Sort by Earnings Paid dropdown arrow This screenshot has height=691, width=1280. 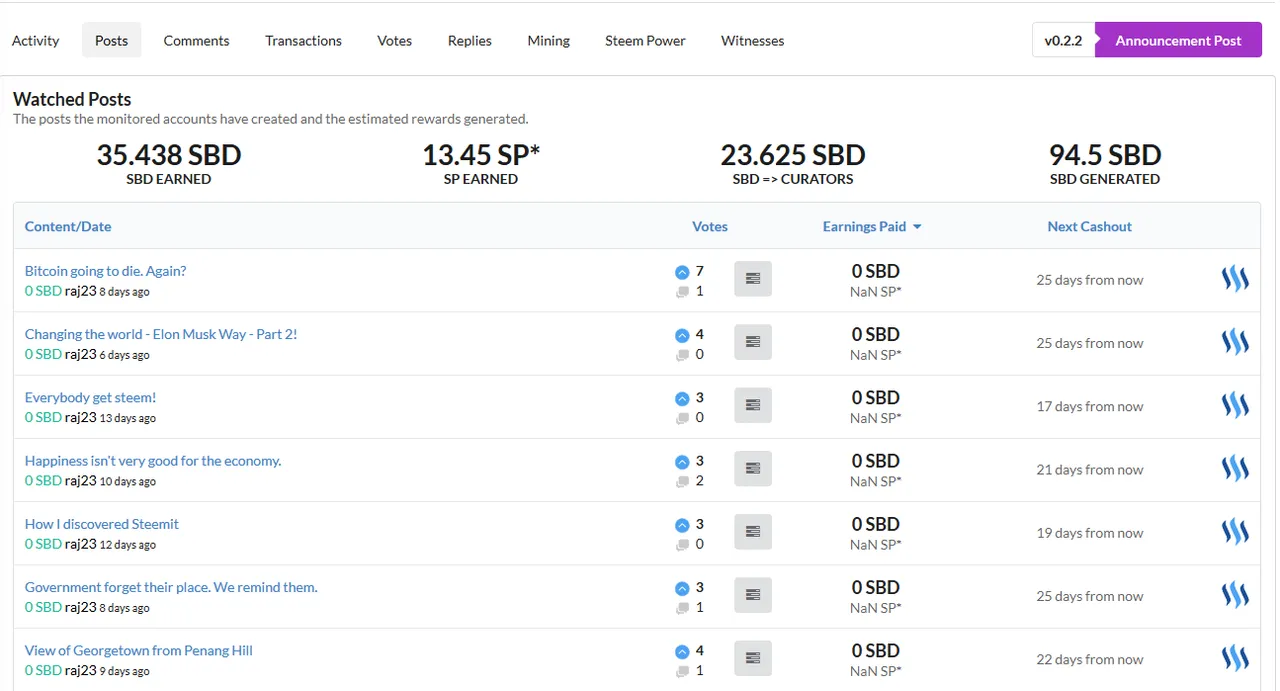click(x=917, y=227)
